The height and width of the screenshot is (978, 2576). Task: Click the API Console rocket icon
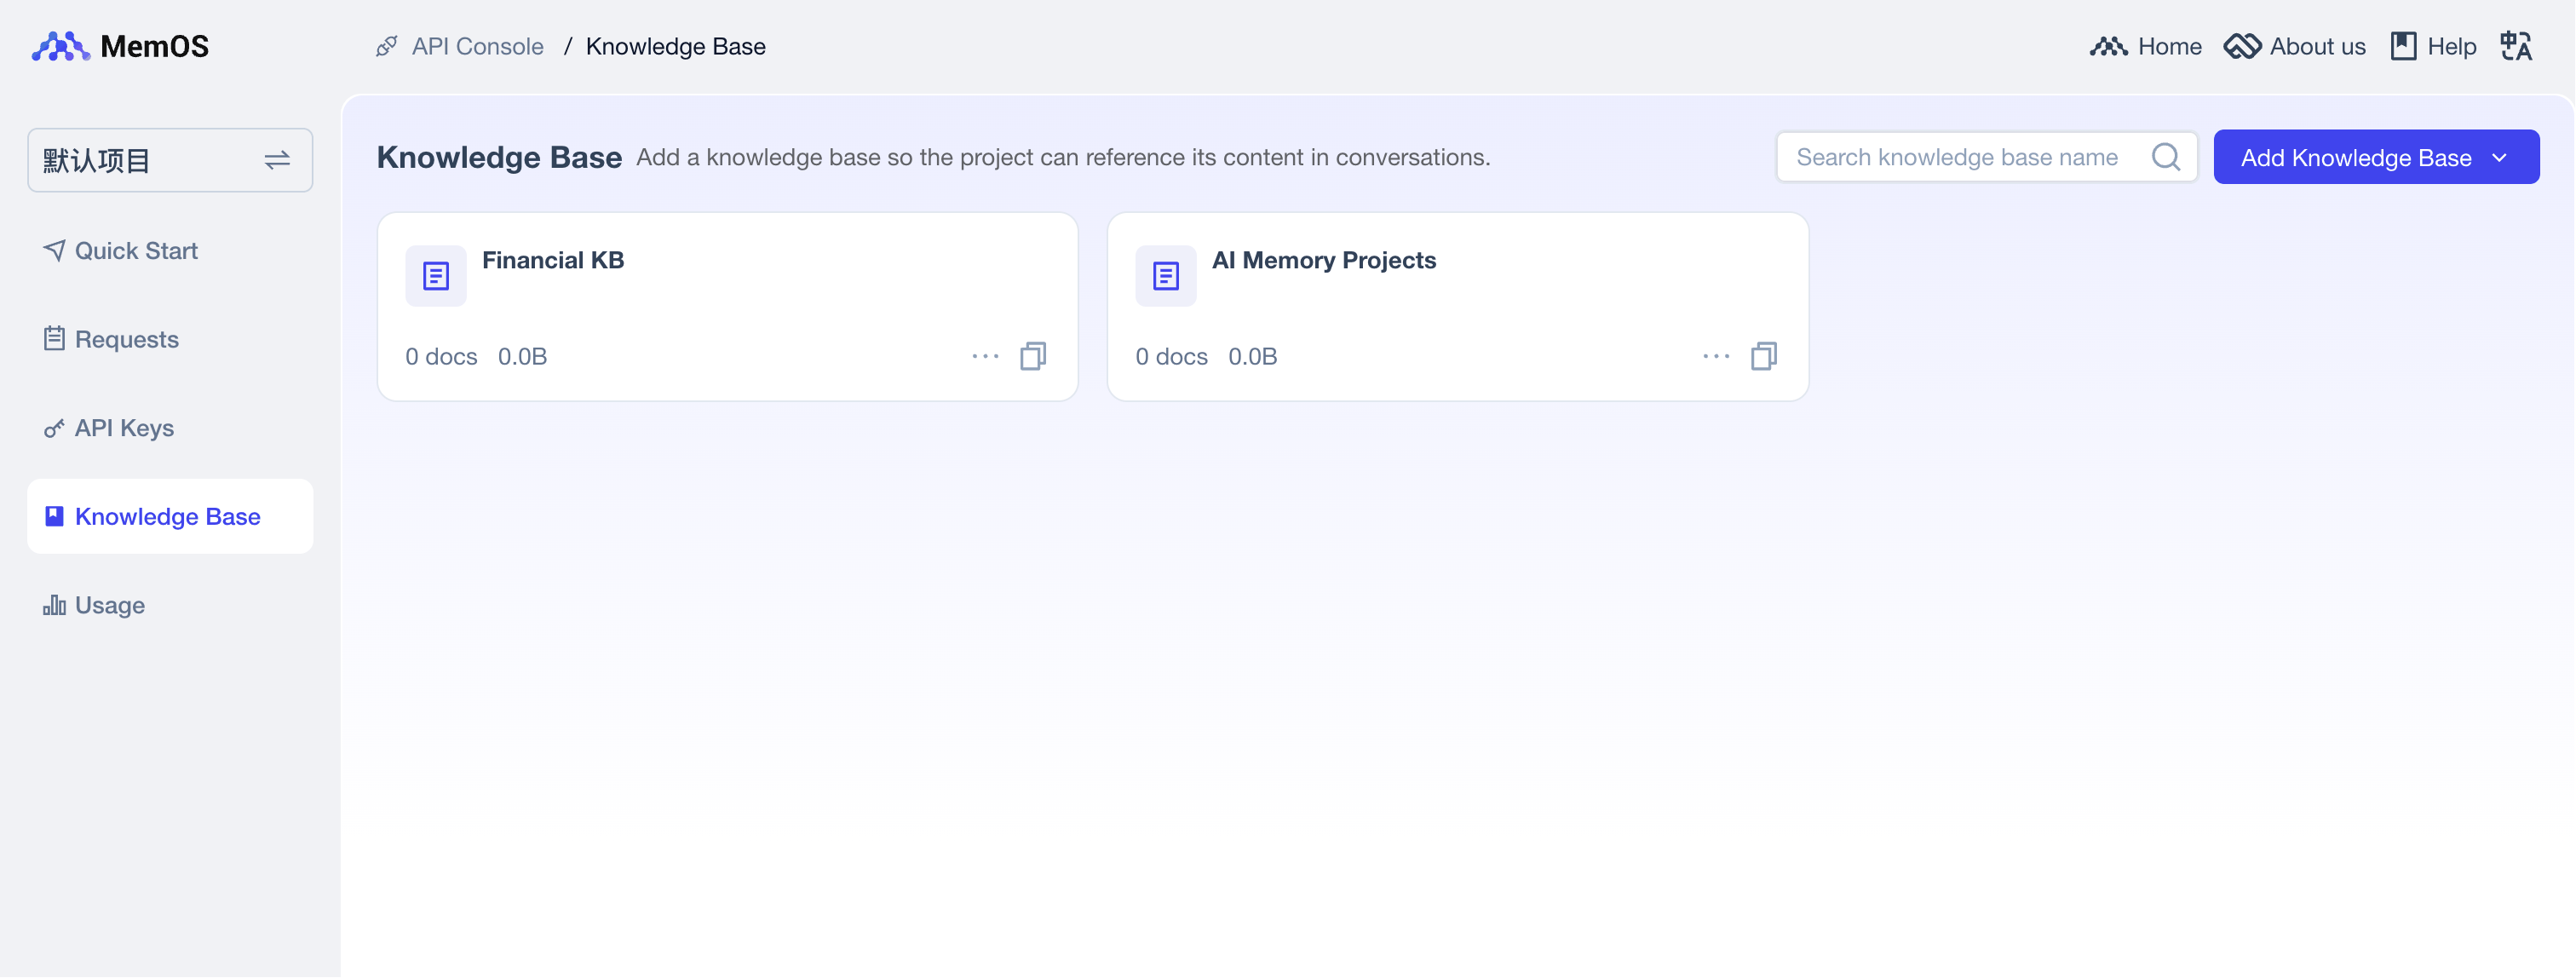[387, 46]
